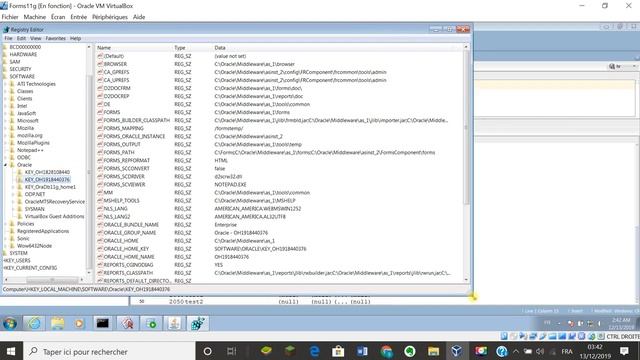This screenshot has width=640, height=360.
Task: Launch Microsoft Edge from host taskbar
Action: [x=315, y=351]
